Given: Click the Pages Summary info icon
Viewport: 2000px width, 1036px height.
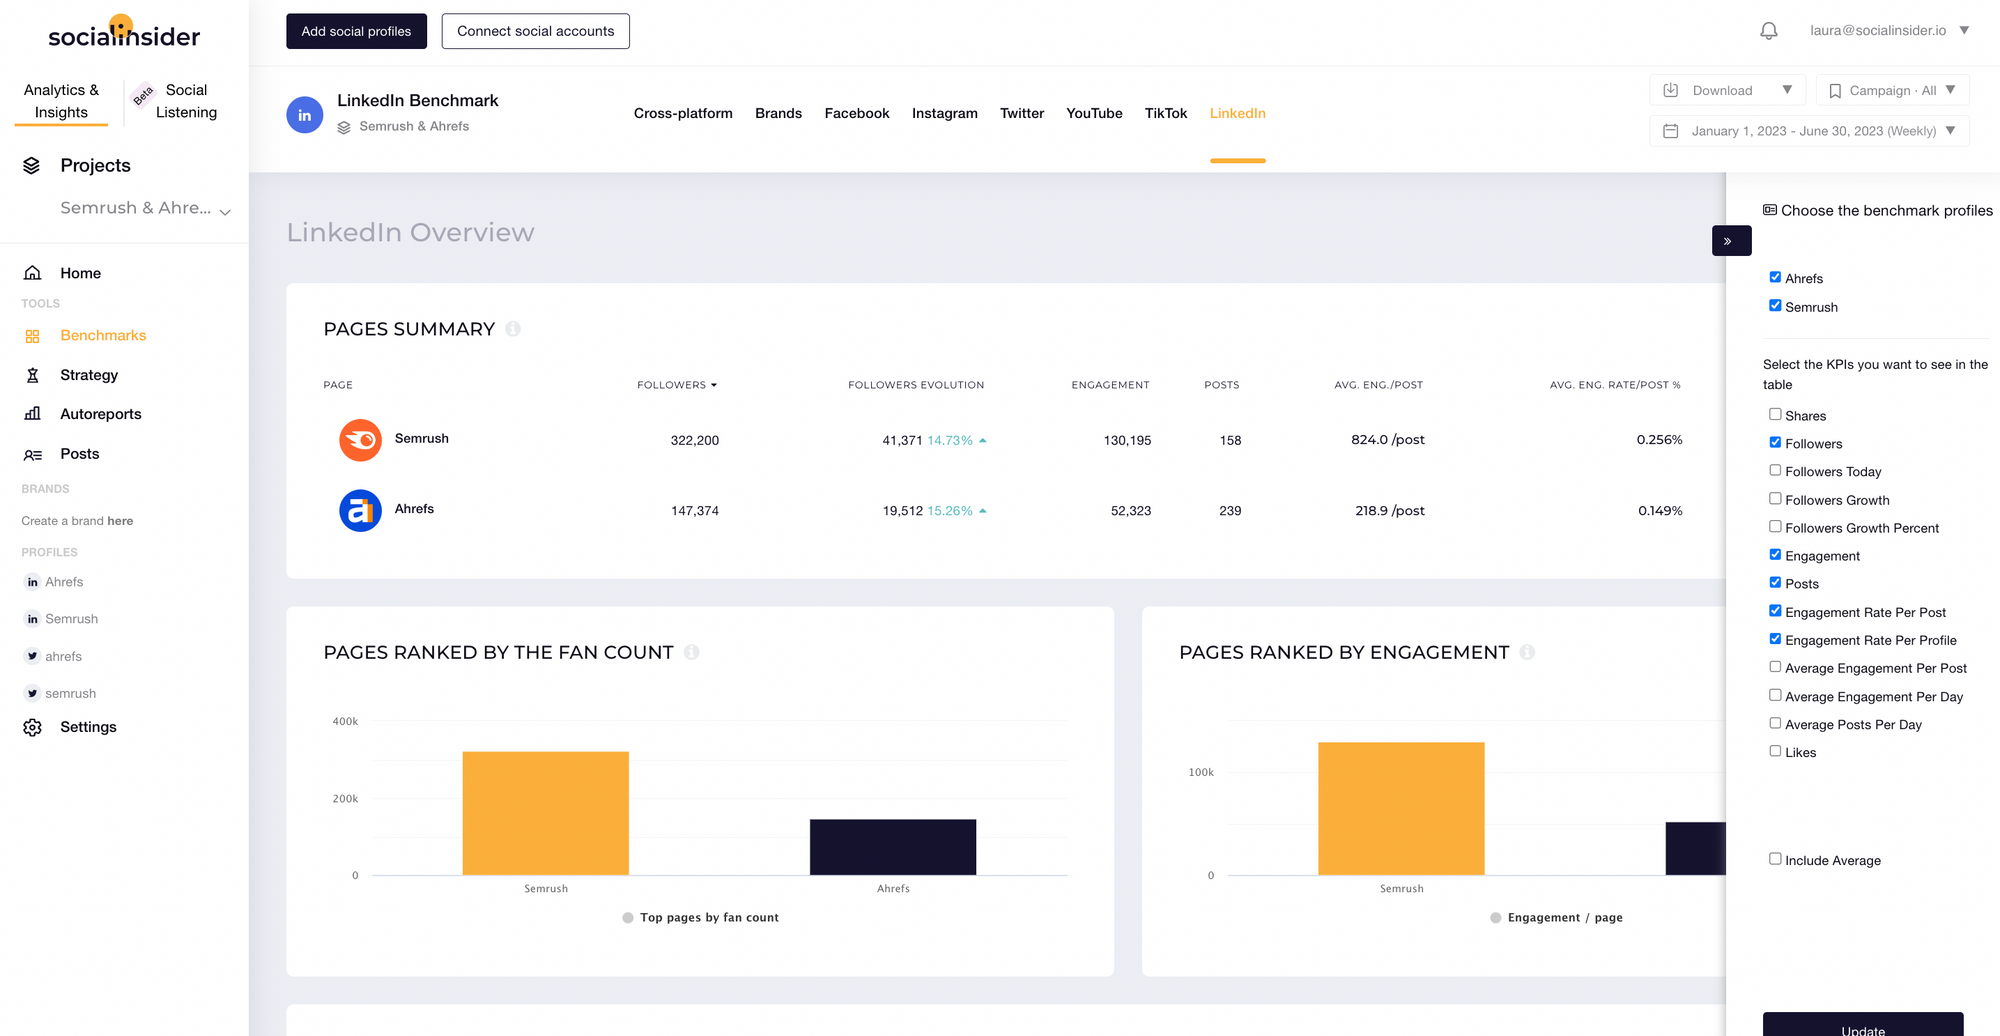Looking at the screenshot, I should point(513,329).
